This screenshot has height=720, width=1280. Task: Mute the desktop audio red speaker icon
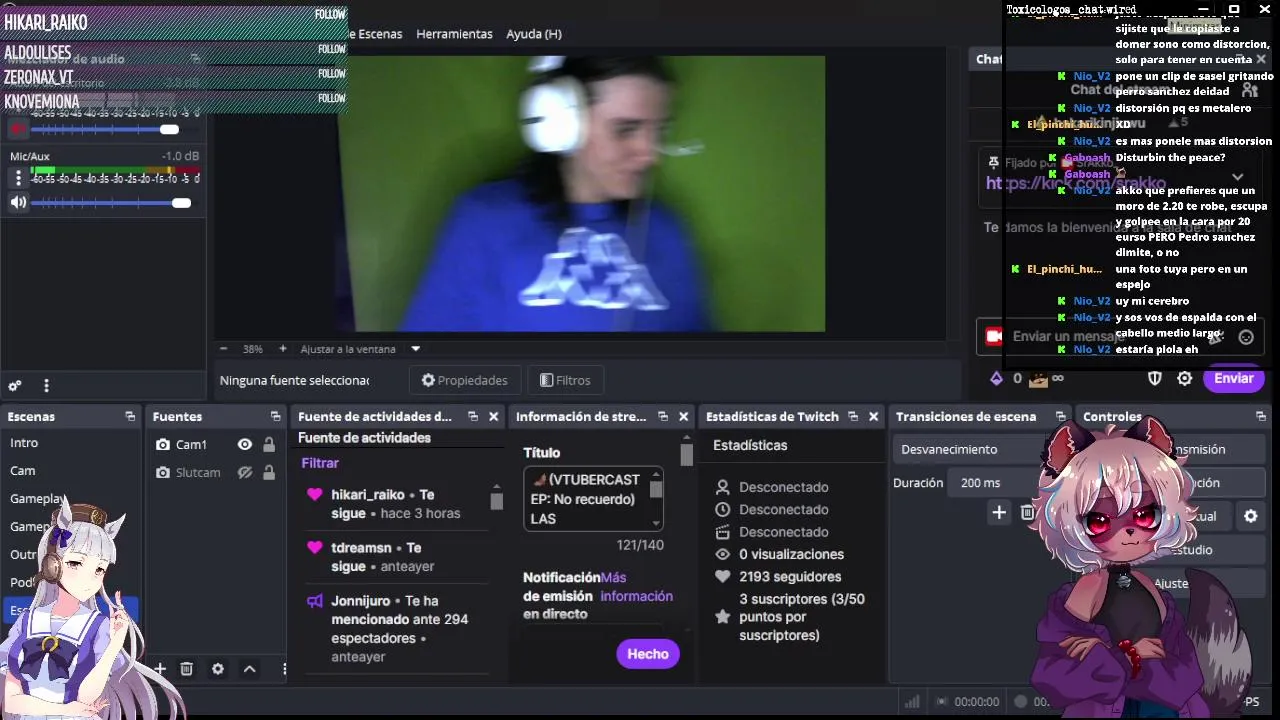pyautogui.click(x=18, y=129)
